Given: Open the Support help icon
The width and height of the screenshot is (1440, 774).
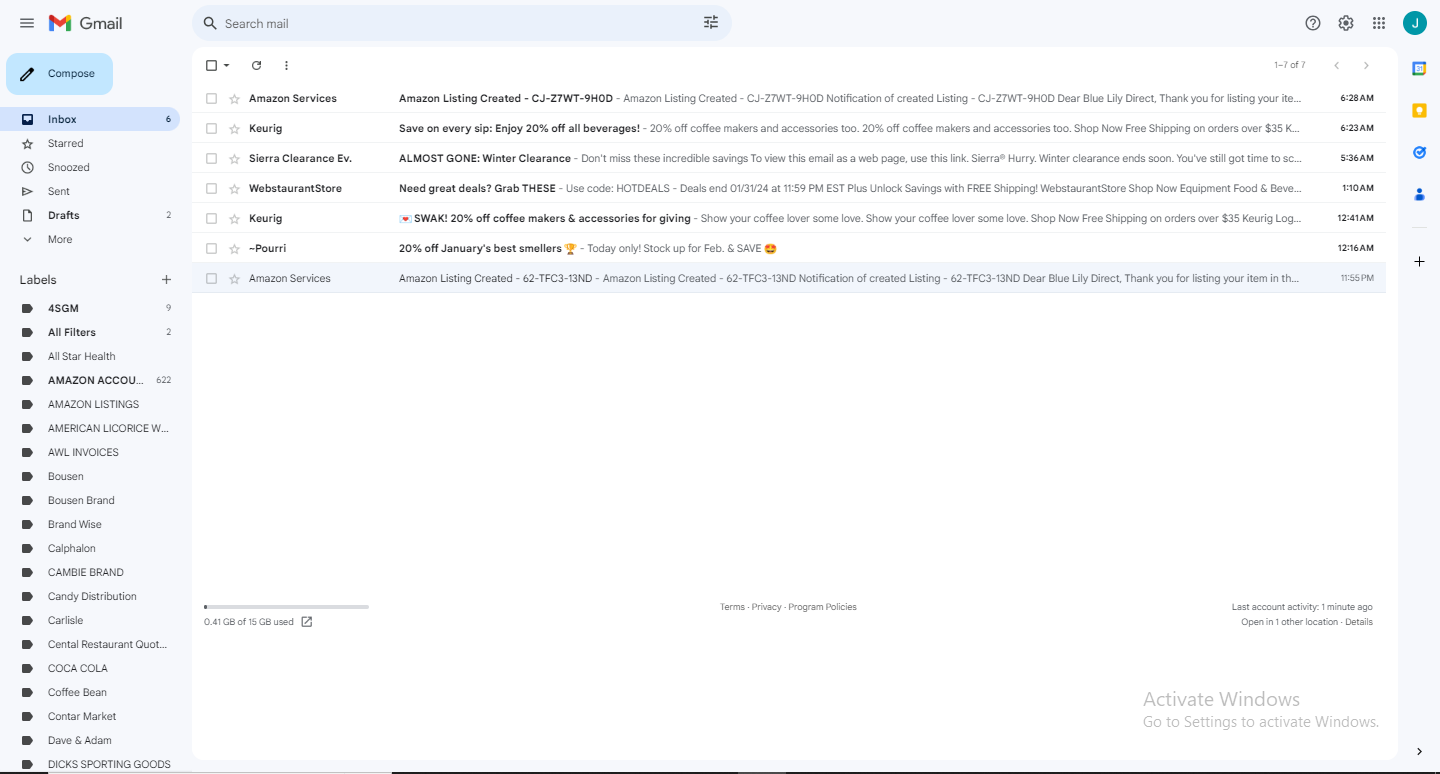Looking at the screenshot, I should [x=1313, y=23].
